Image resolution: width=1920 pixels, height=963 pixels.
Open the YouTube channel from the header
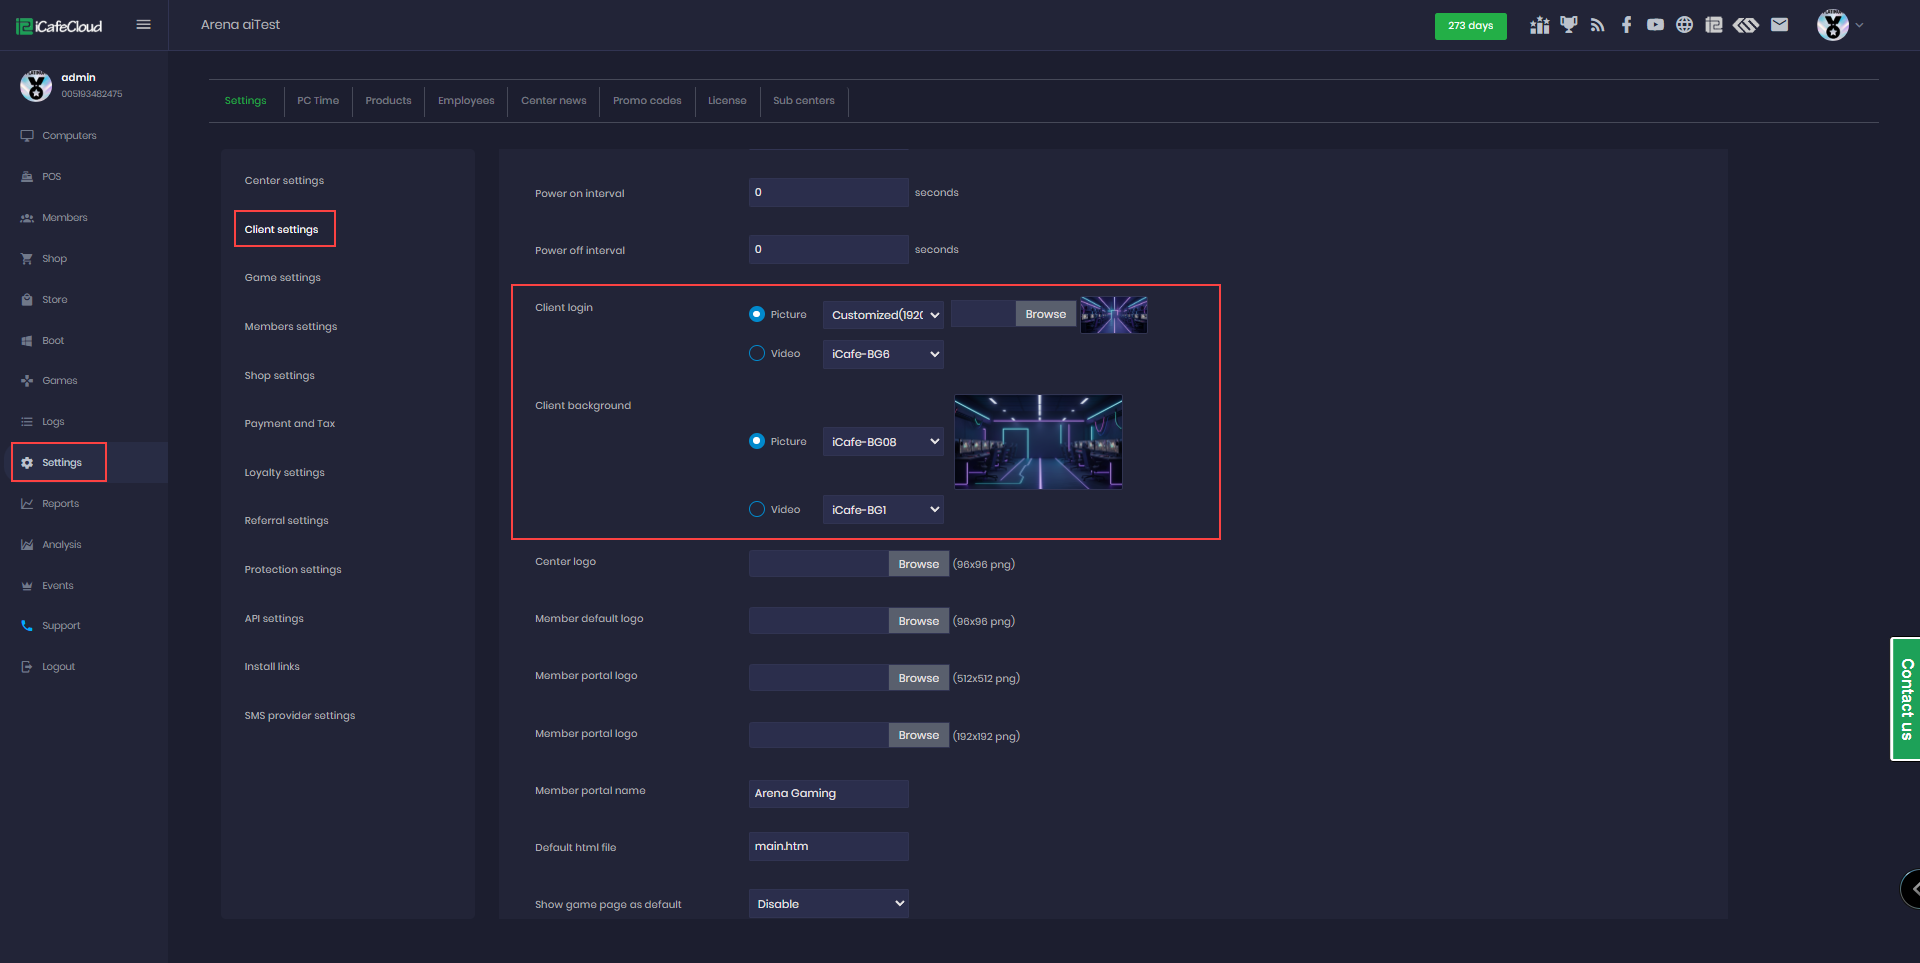[x=1655, y=24]
